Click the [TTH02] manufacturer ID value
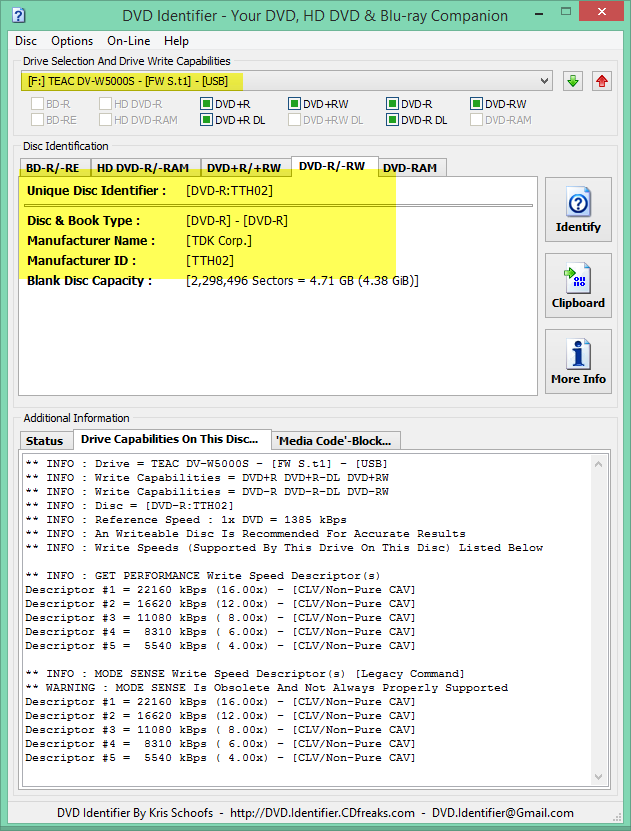 click(210, 261)
